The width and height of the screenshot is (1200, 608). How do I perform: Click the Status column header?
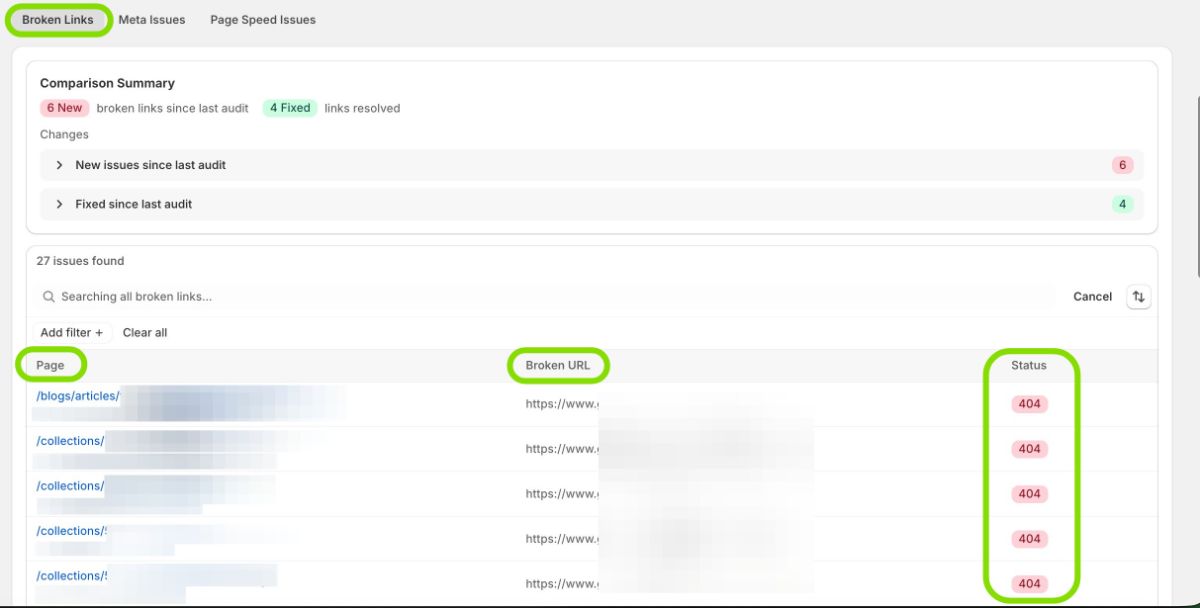[x=1028, y=365]
